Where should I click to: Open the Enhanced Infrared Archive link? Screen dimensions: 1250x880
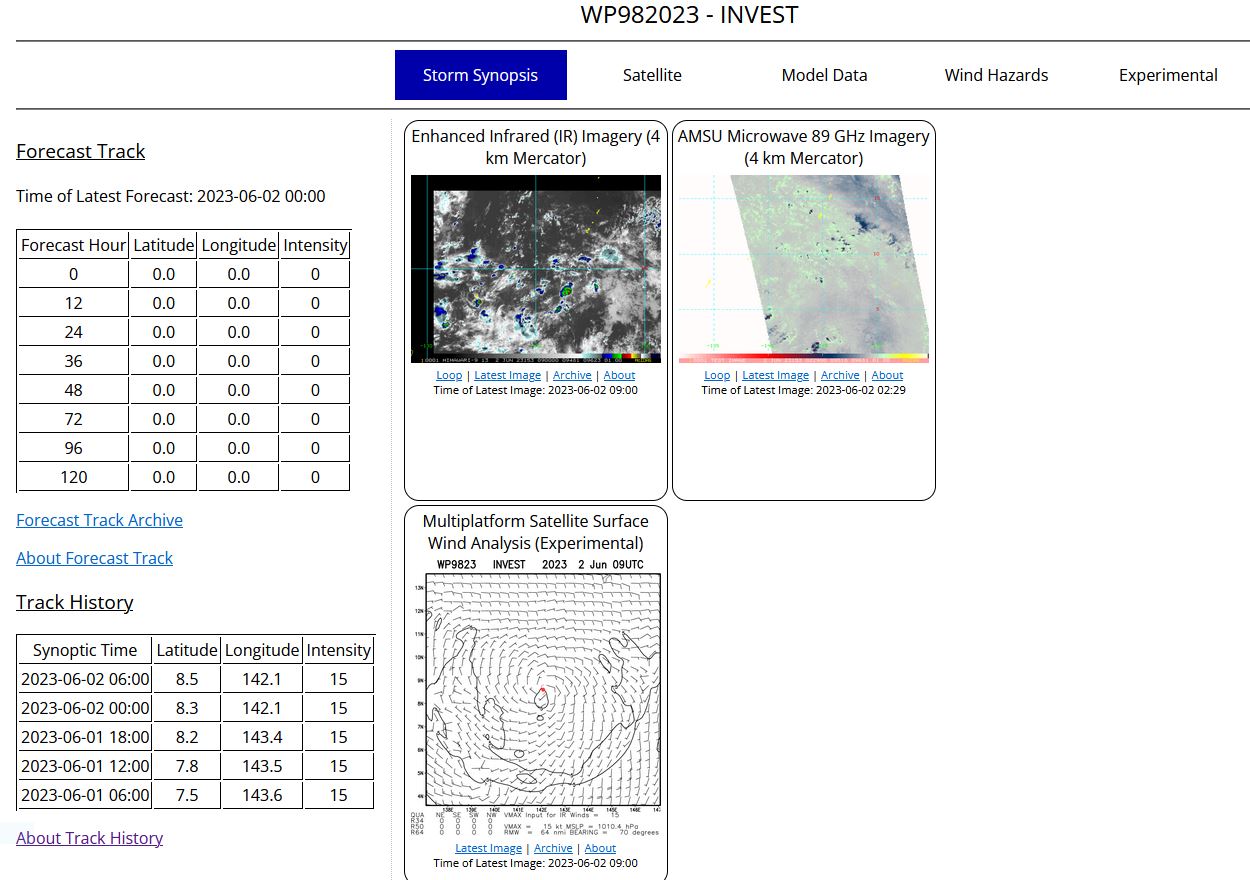pyautogui.click(x=572, y=376)
